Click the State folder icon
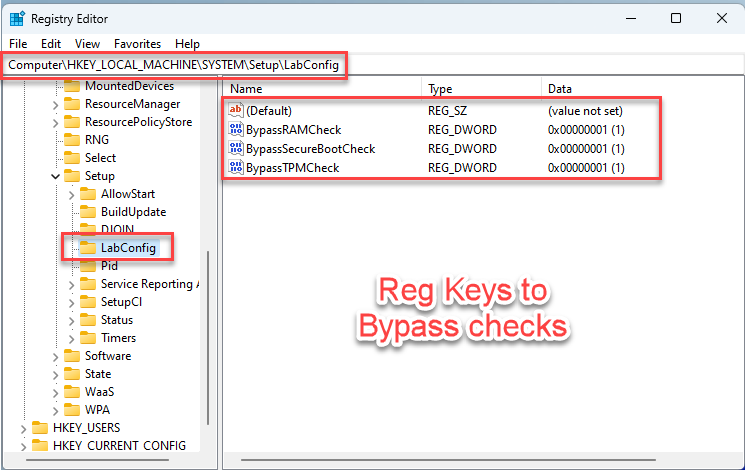The image size is (745, 470). 72,374
